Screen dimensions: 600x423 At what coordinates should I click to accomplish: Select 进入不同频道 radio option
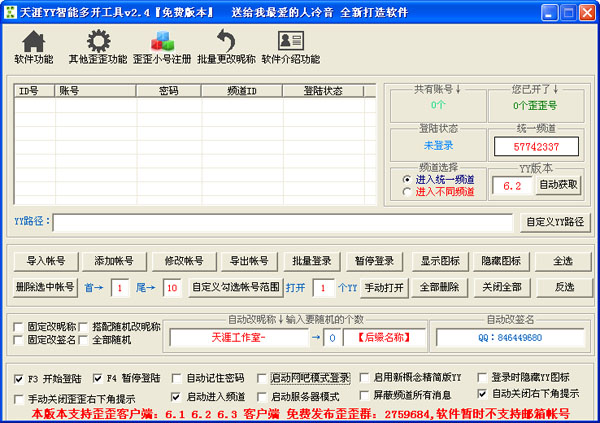click(x=407, y=192)
